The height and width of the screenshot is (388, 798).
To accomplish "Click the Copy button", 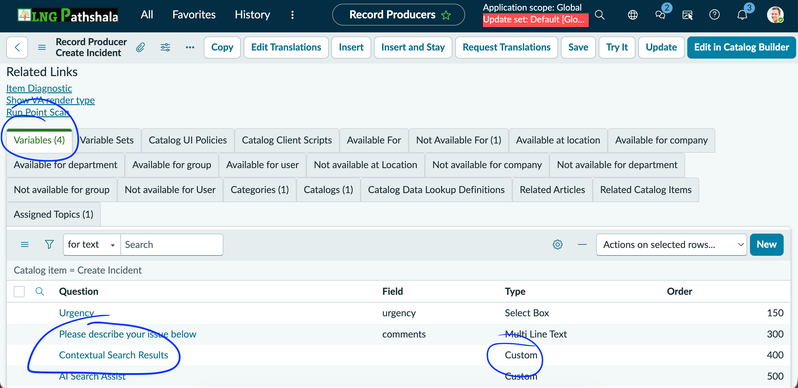I will [222, 47].
